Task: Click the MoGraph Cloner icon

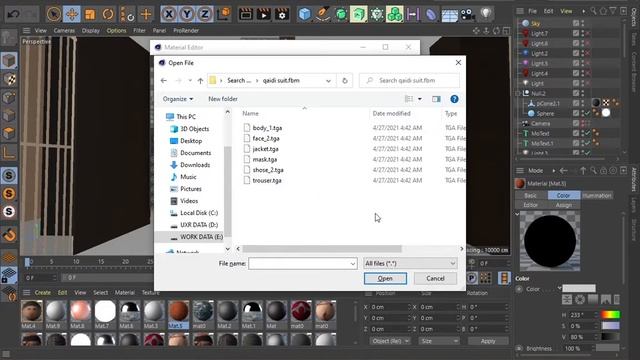Action: (395, 14)
